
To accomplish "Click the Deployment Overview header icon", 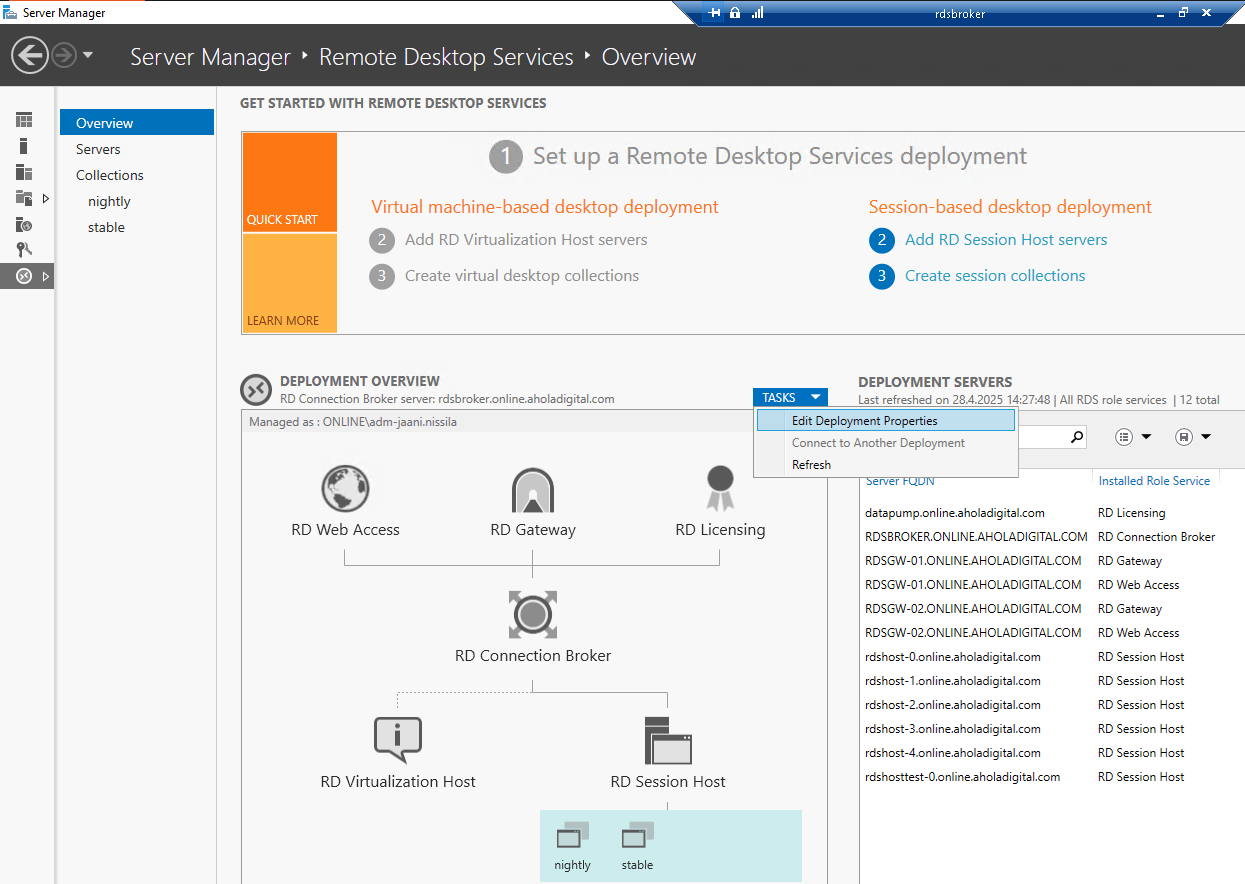I will pos(255,389).
